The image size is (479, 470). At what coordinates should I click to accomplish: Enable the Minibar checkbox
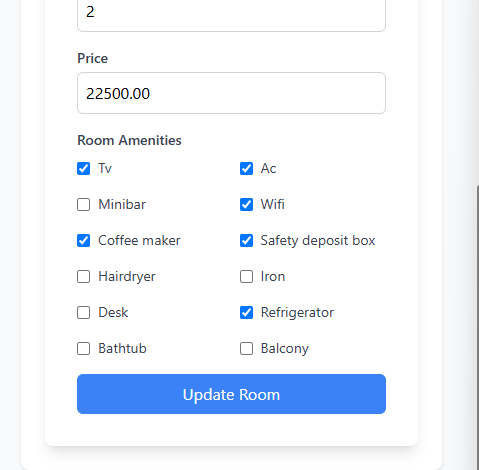[83, 204]
